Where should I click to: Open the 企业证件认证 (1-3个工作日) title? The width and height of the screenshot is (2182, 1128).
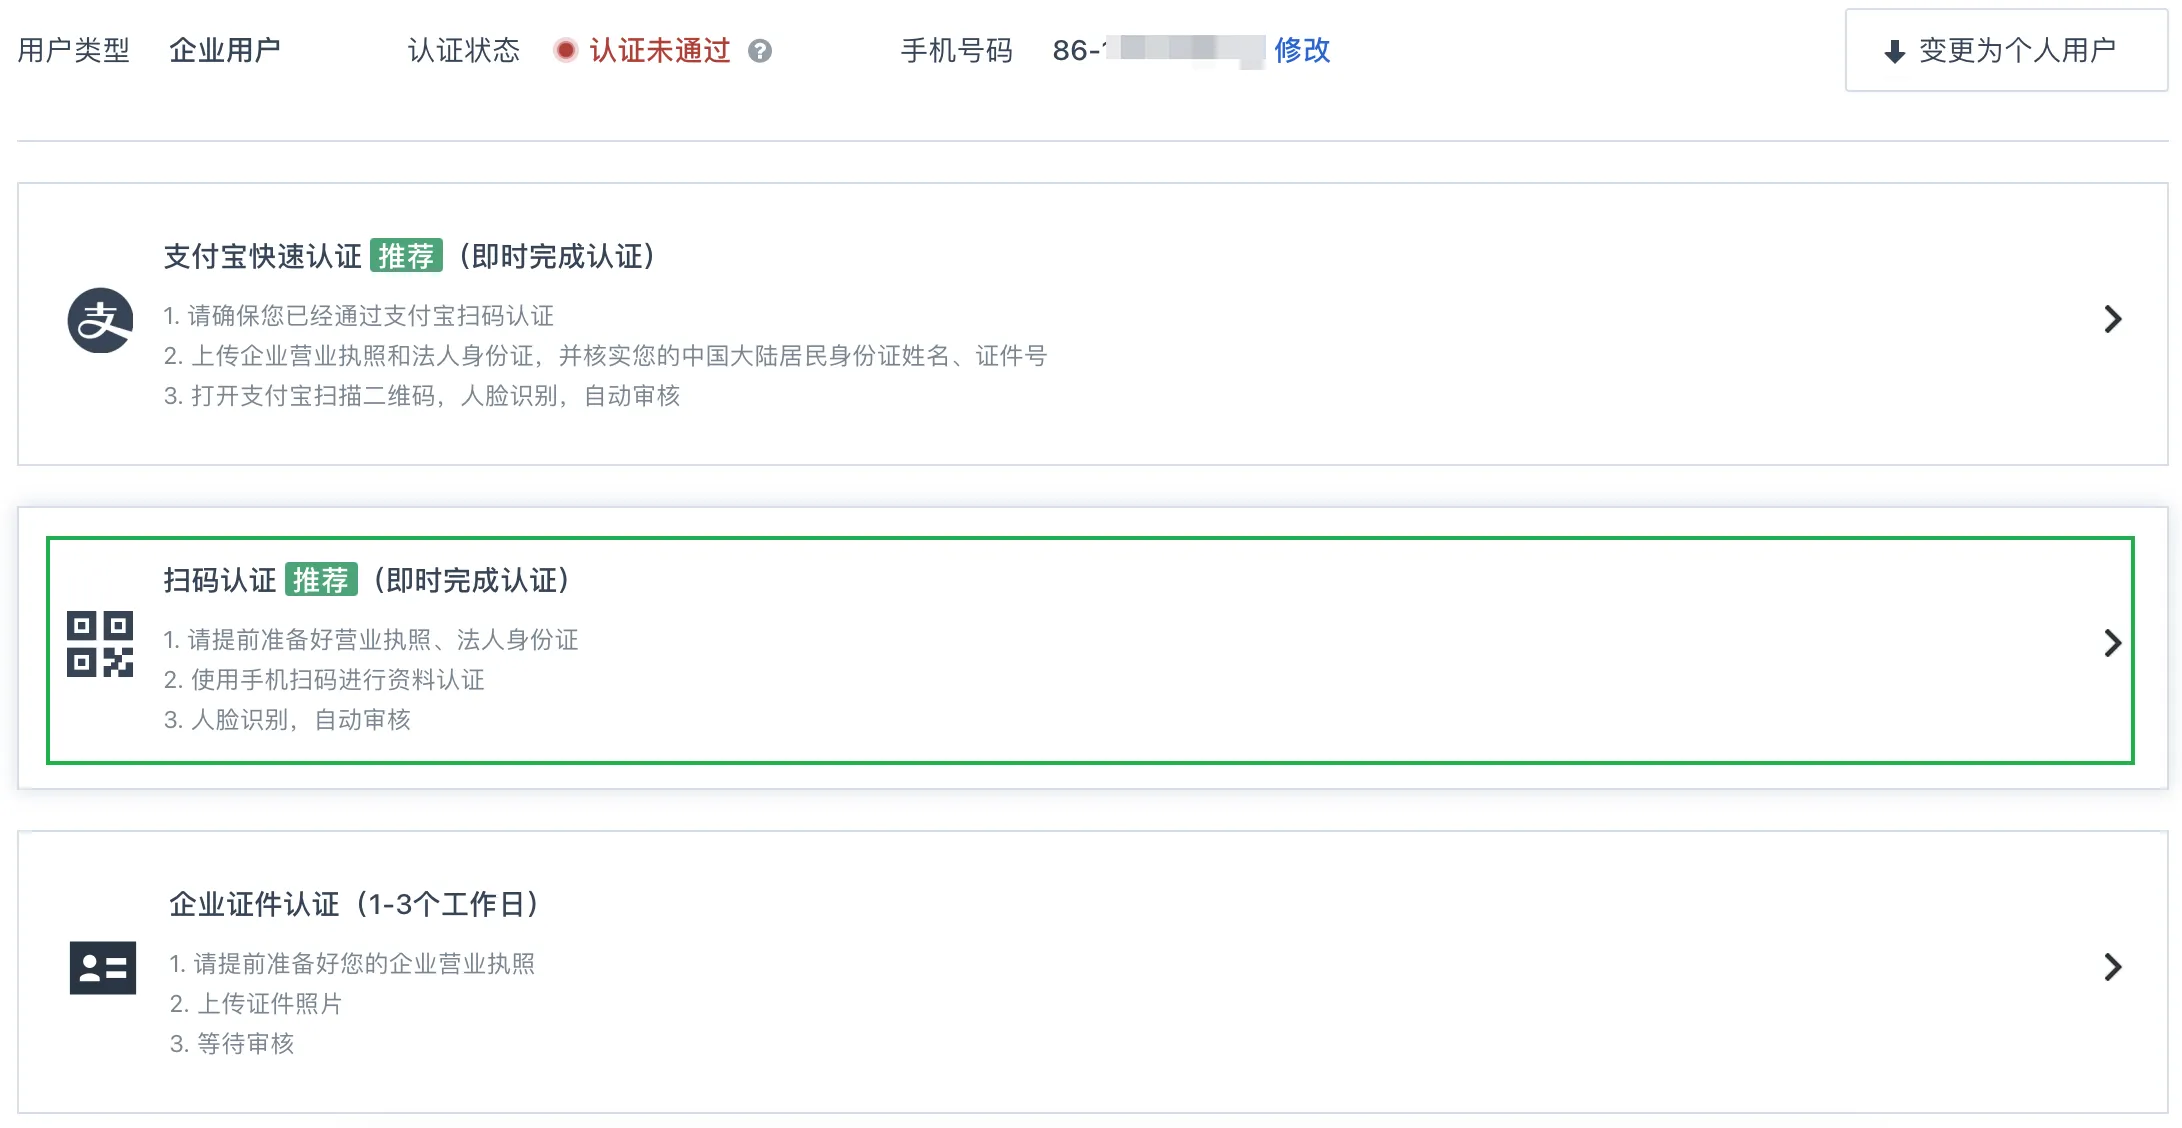pos(355,904)
